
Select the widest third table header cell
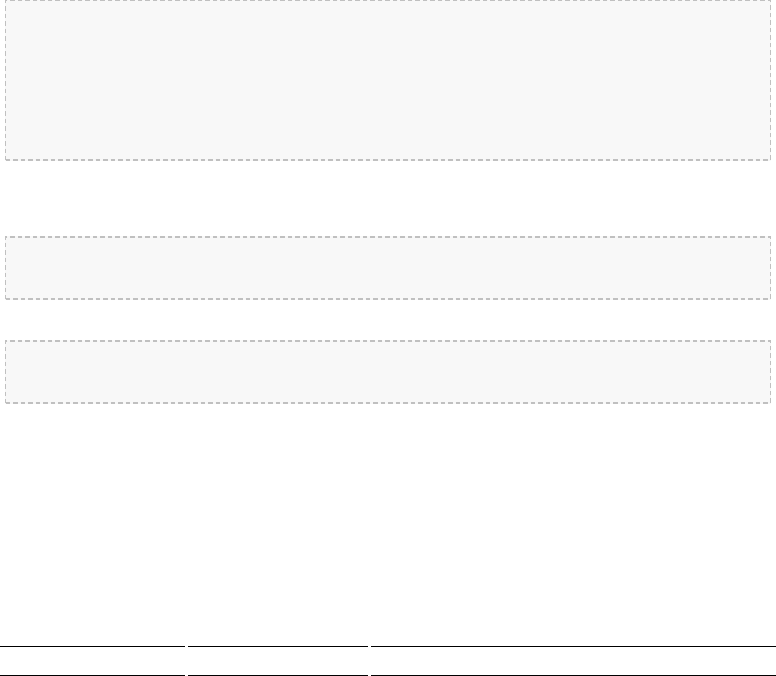[x=573, y=661]
